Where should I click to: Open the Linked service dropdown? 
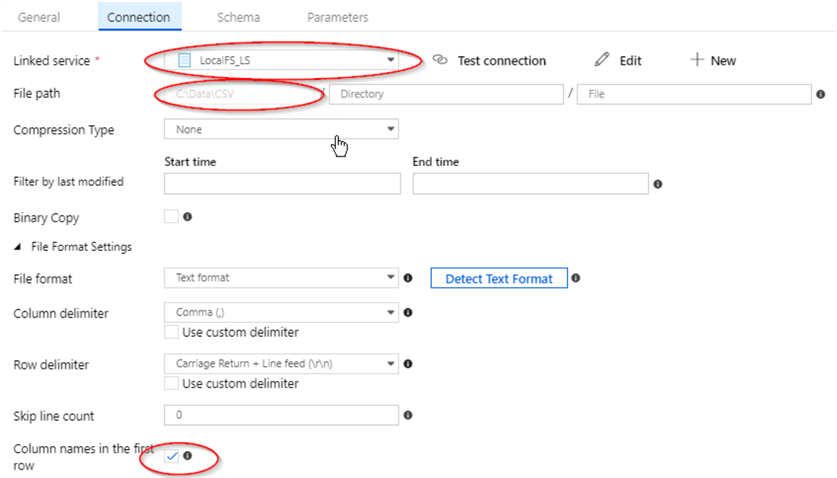click(280, 60)
